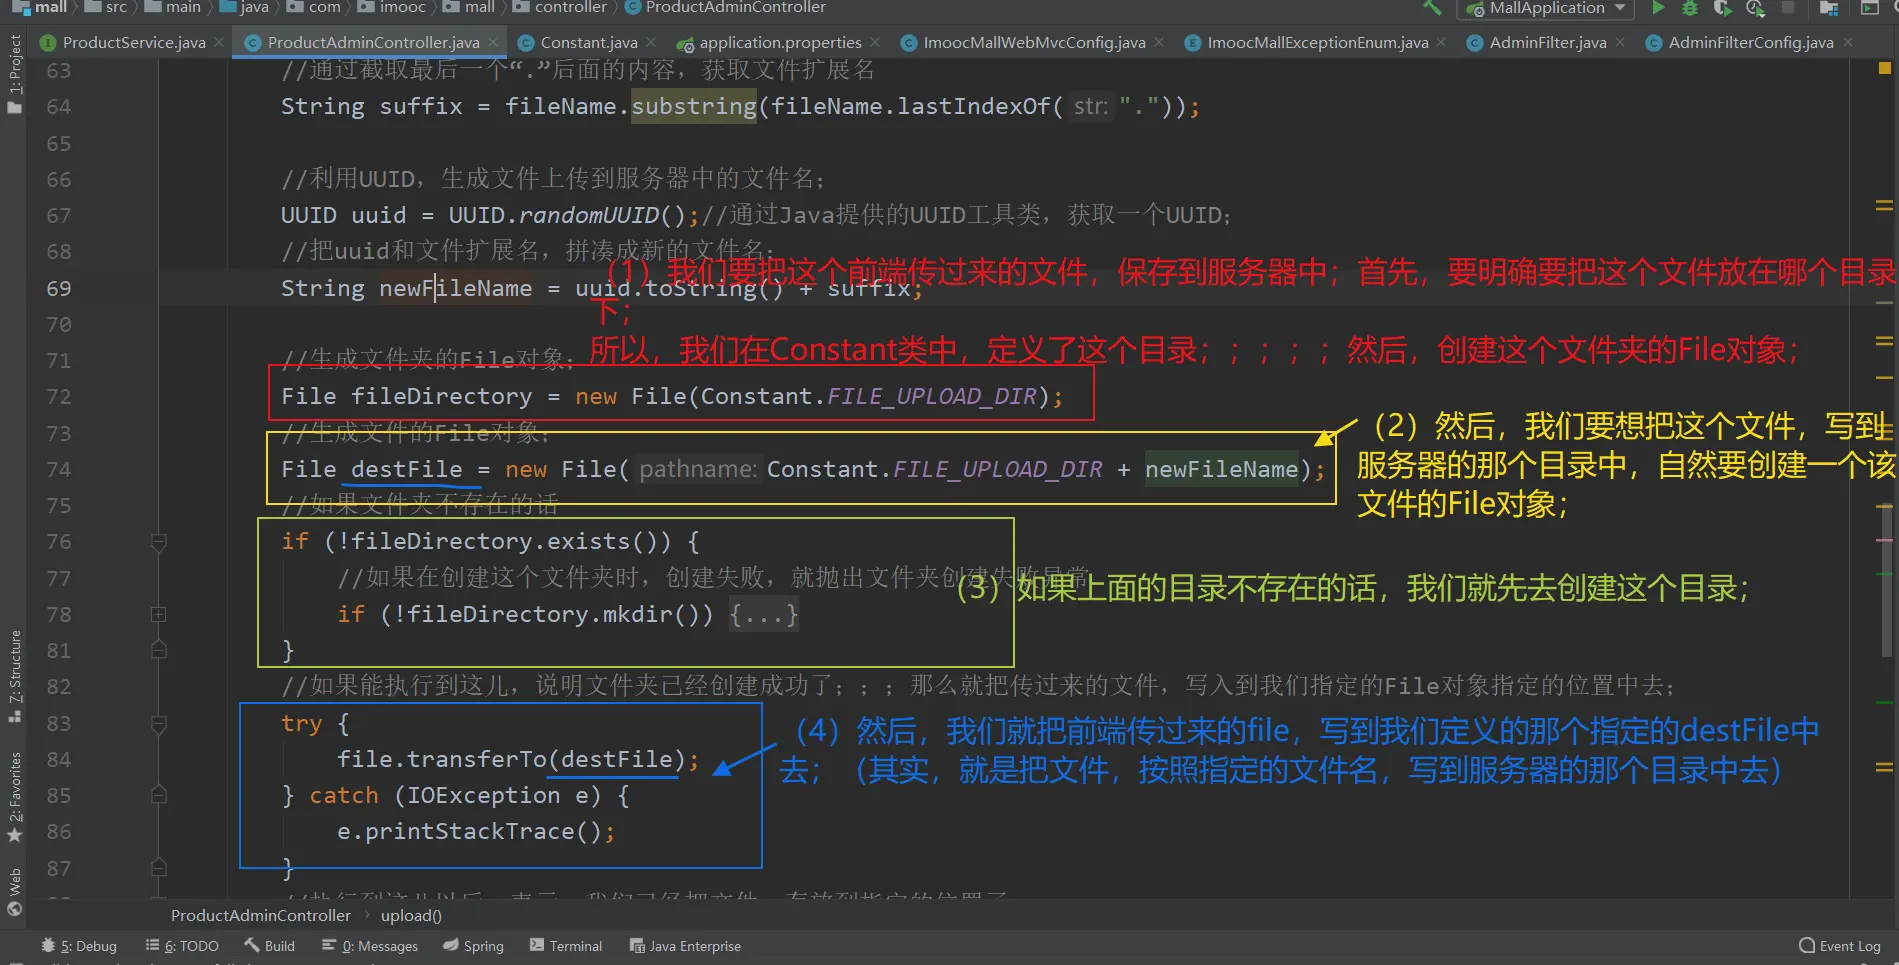The image size is (1899, 965).
Task: Expand the folded code block on line 78
Action: point(158,614)
